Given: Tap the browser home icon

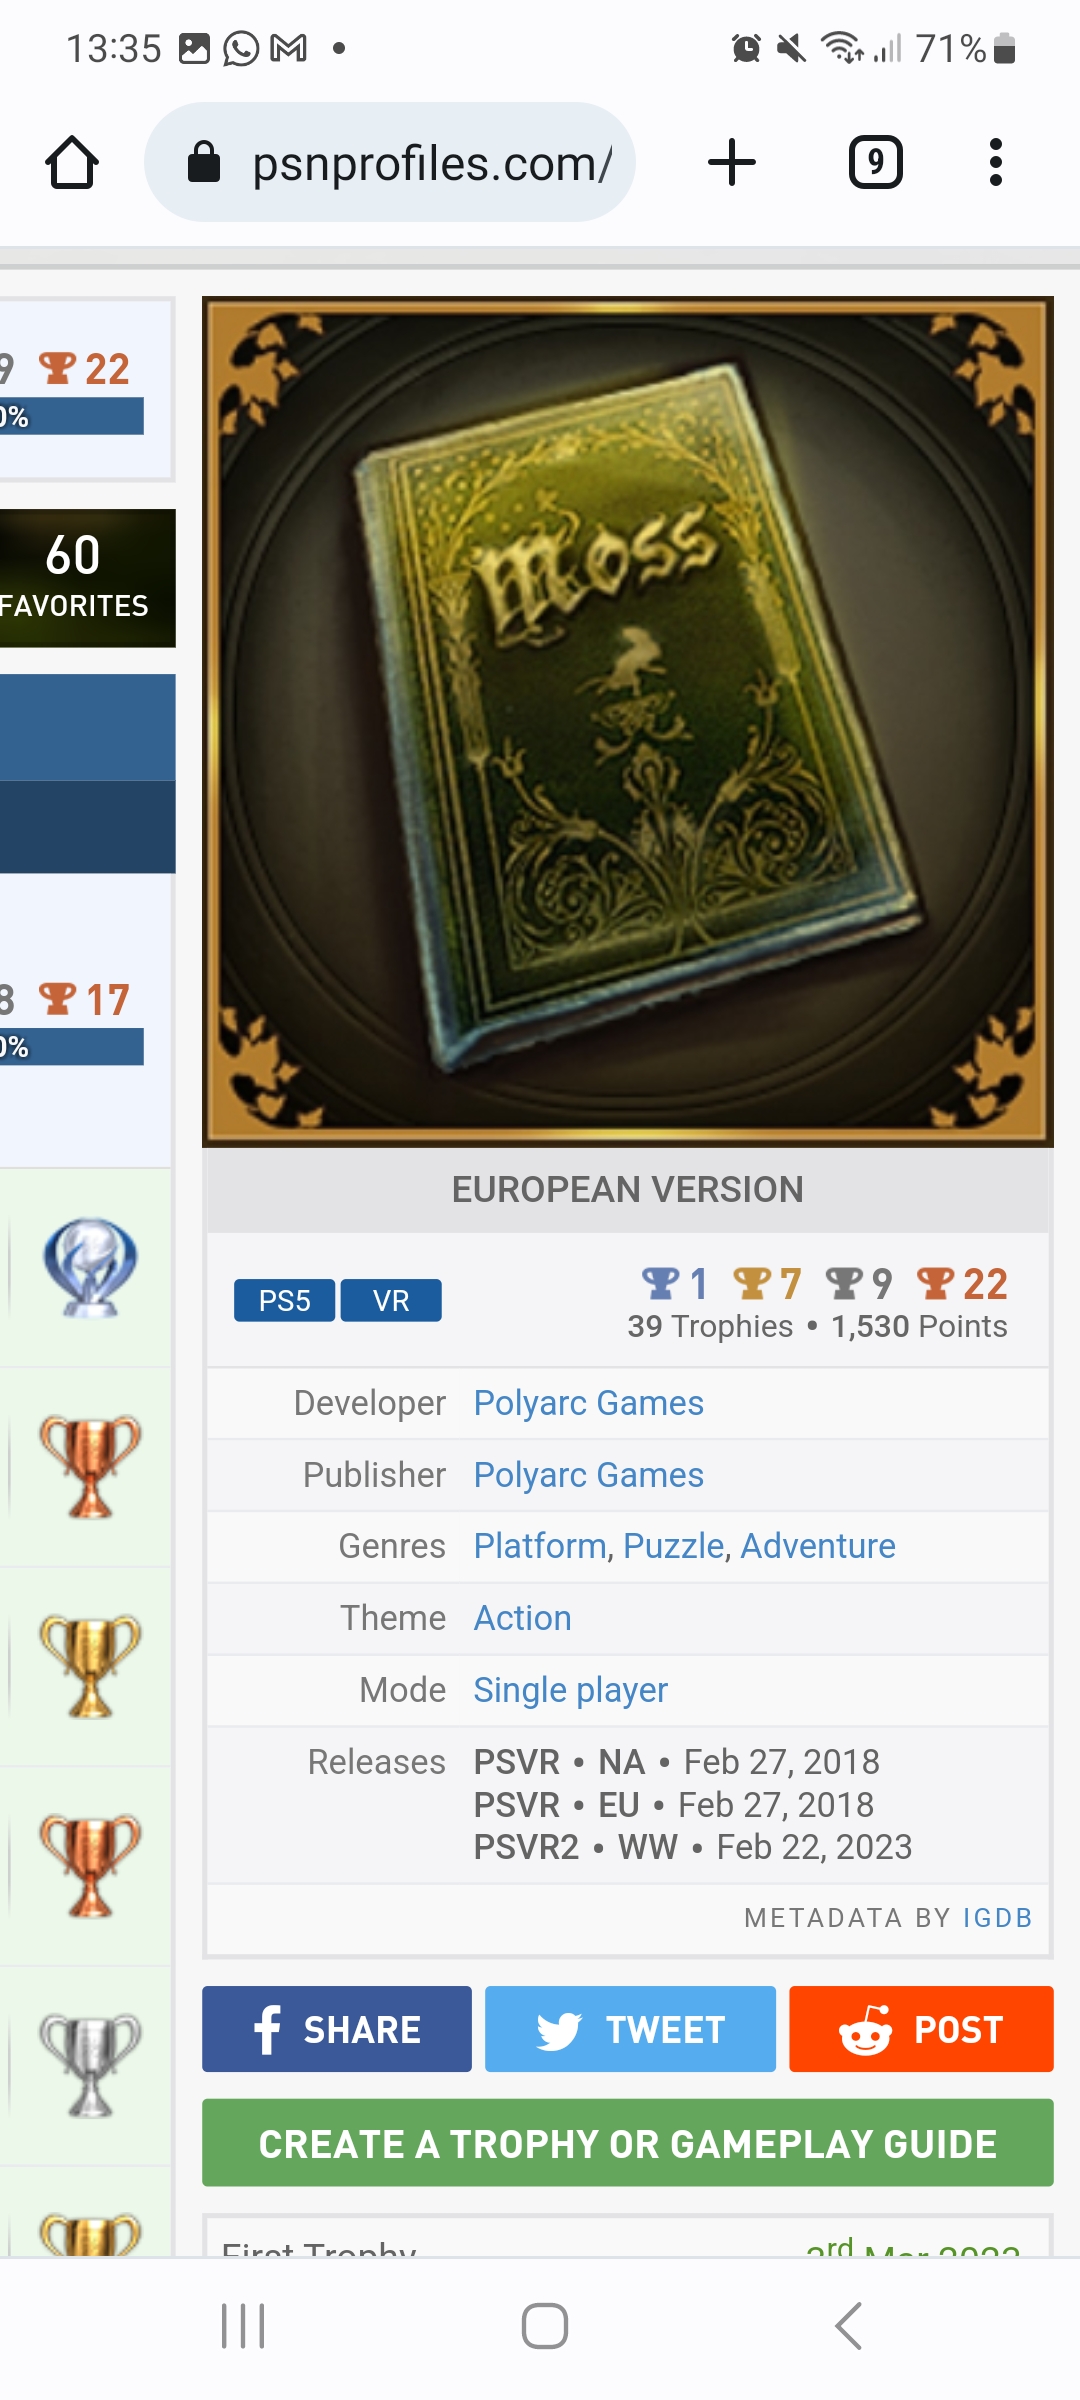Looking at the screenshot, I should [x=72, y=162].
